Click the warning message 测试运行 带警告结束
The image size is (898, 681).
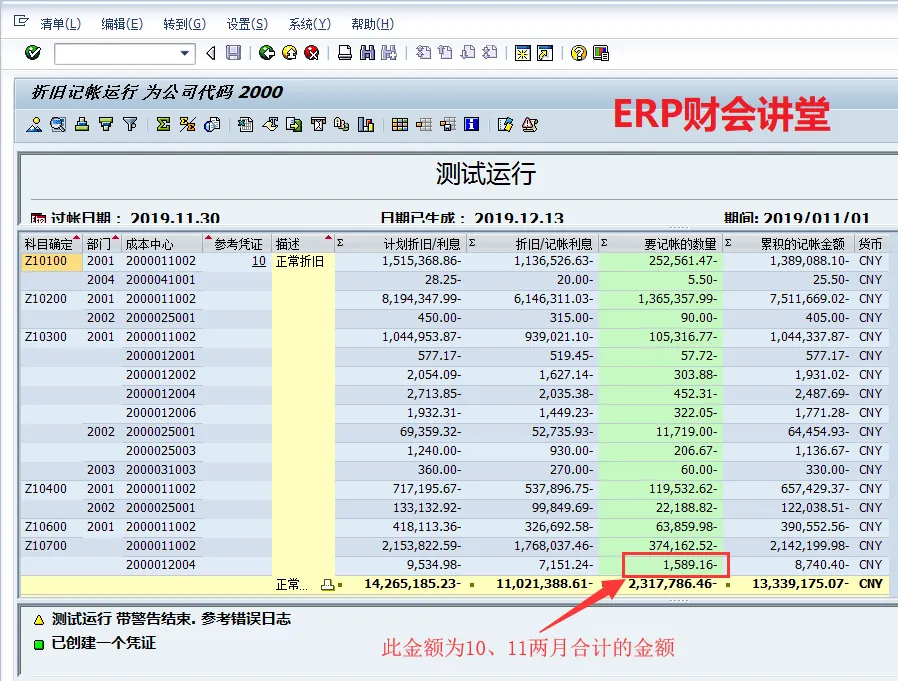(x=171, y=619)
